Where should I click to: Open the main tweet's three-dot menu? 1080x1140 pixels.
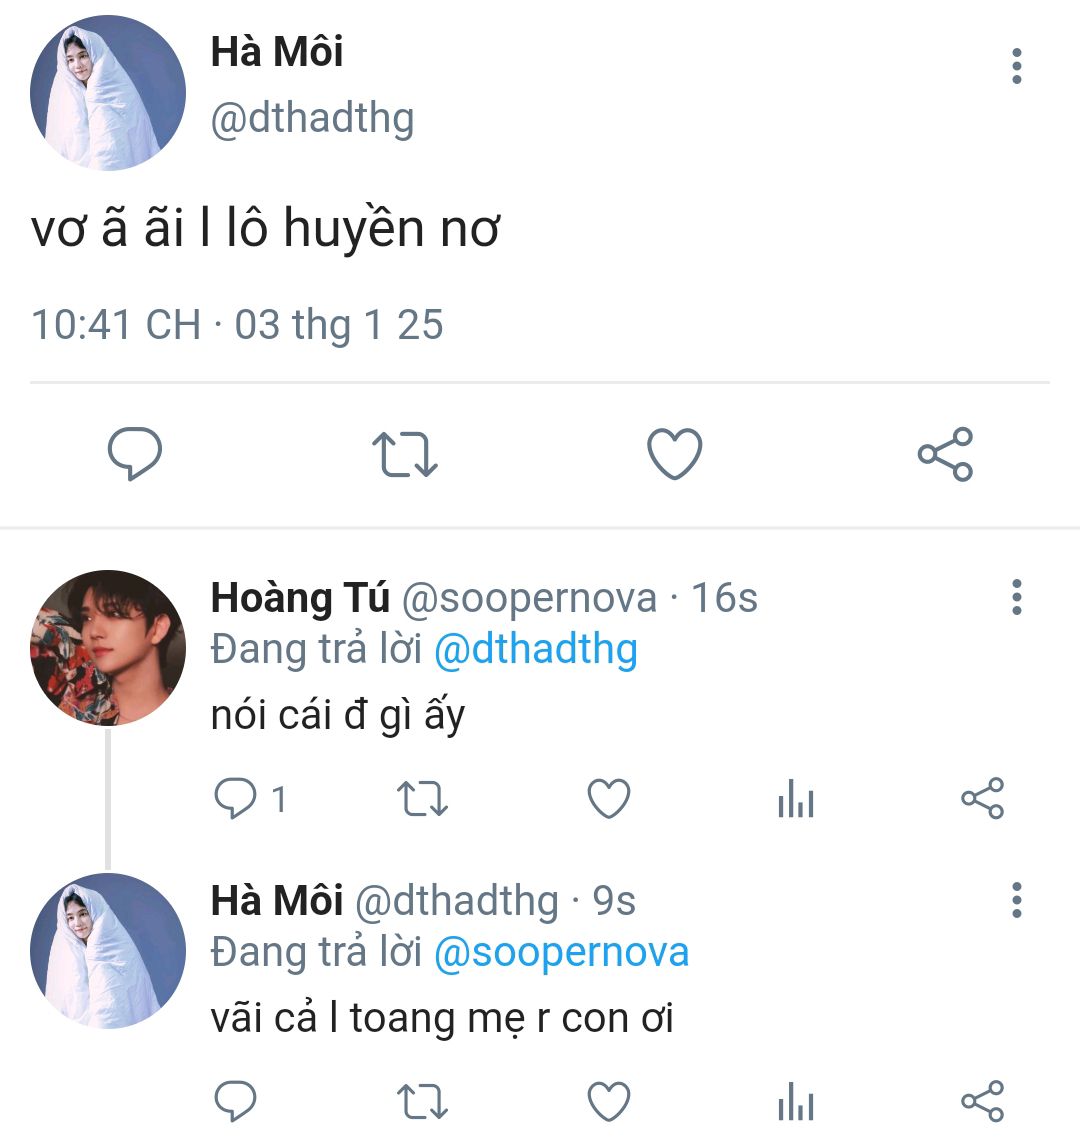pos(1017,66)
